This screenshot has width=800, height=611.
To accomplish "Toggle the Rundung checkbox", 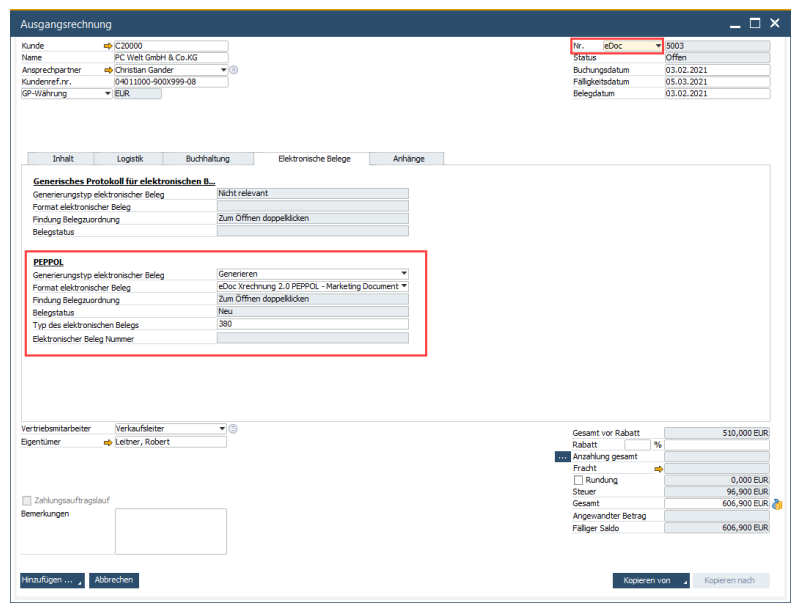I will point(578,480).
